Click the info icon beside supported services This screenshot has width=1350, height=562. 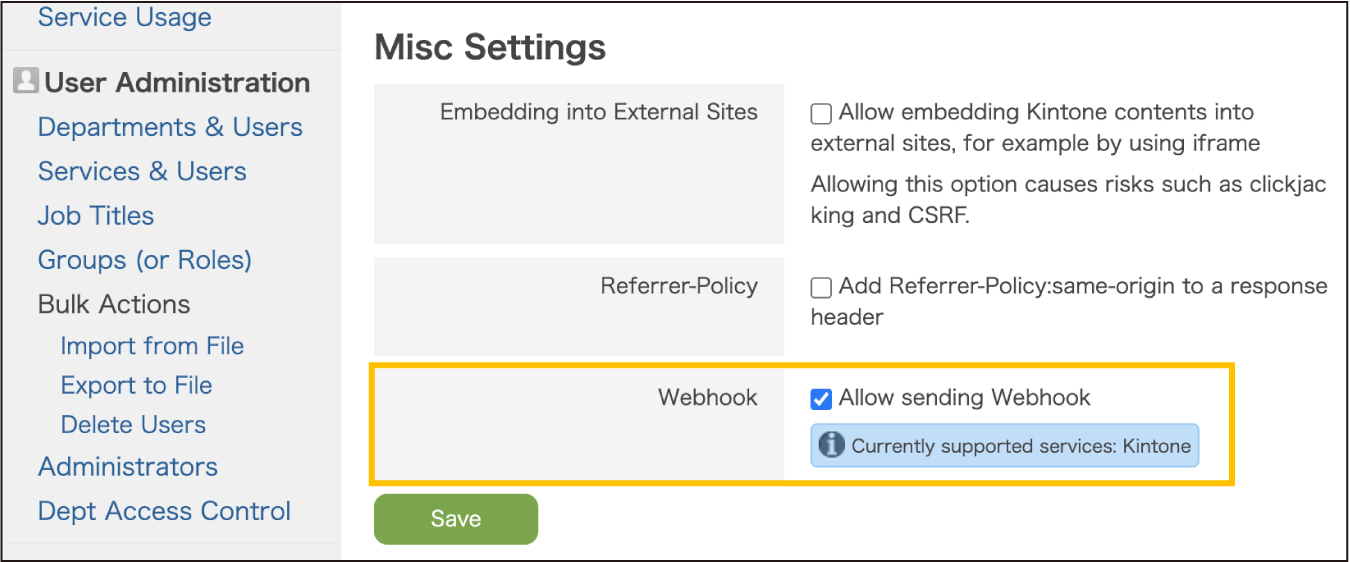click(831, 445)
